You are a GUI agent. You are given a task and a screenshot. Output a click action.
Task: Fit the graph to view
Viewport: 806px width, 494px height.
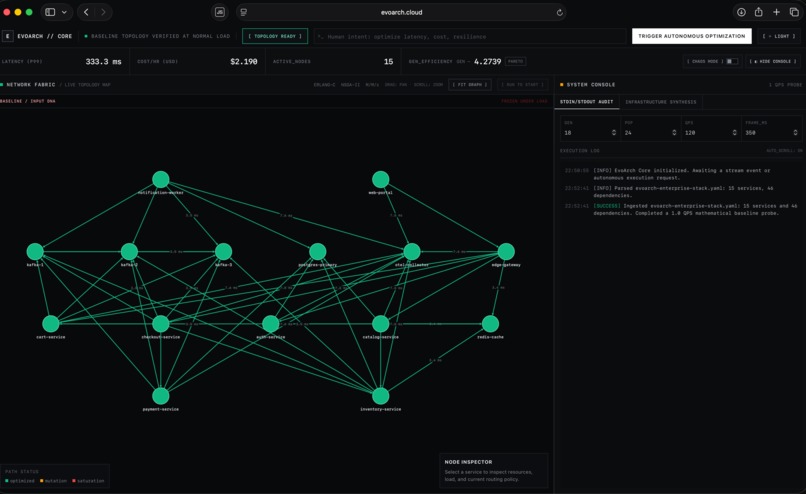coord(470,84)
